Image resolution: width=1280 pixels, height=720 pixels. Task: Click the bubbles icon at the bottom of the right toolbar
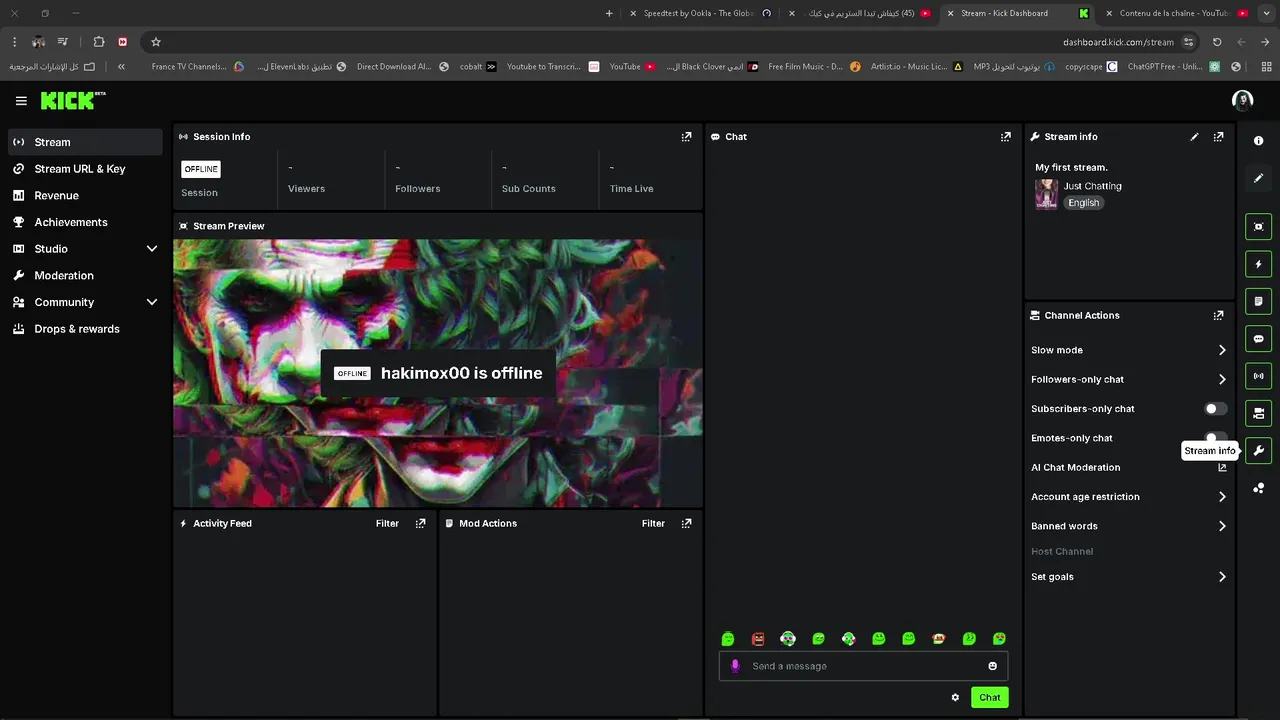click(x=1258, y=488)
